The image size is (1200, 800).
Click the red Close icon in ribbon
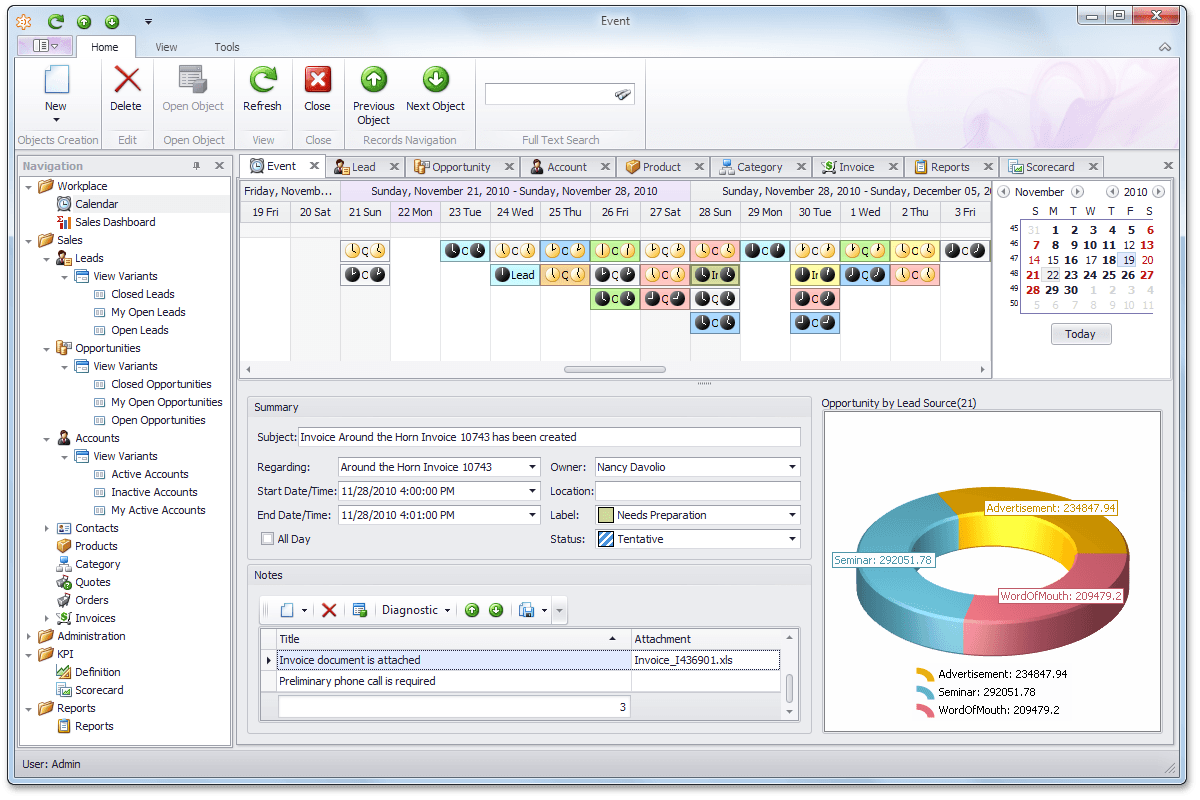point(318,81)
